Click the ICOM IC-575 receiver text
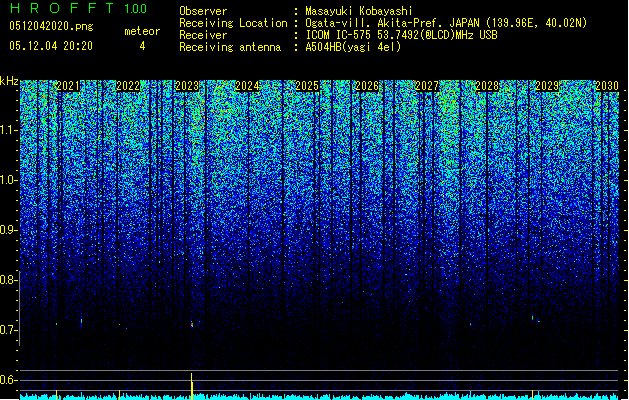 401,35
